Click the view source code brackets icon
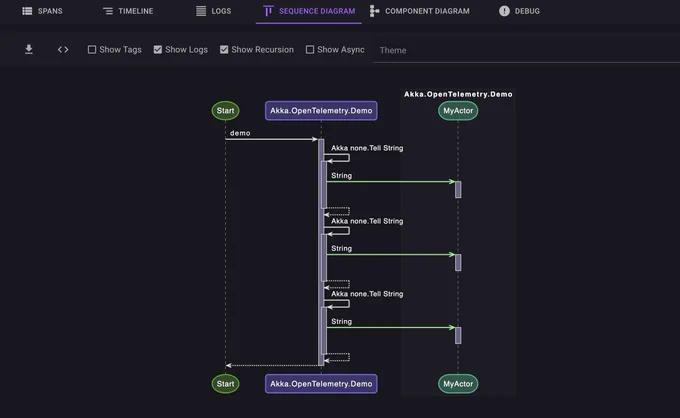 tap(63, 49)
